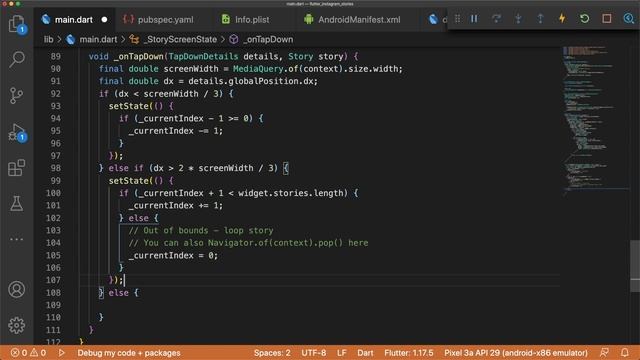Click 'MediaQuery' on line 90
Screen dimensions: 640x360
258,69
